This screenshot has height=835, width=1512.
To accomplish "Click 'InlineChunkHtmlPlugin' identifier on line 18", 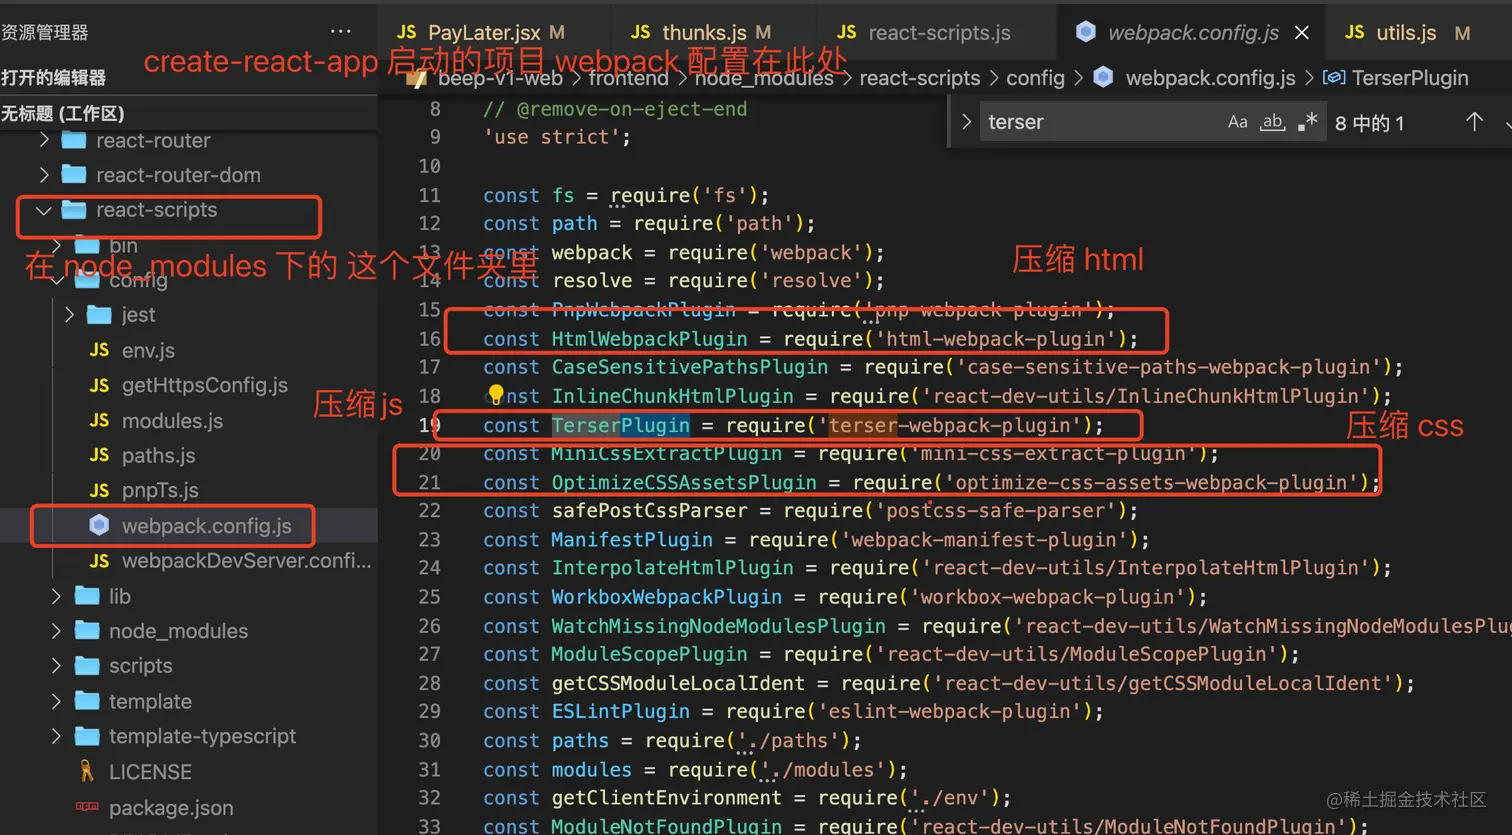I will point(673,396).
